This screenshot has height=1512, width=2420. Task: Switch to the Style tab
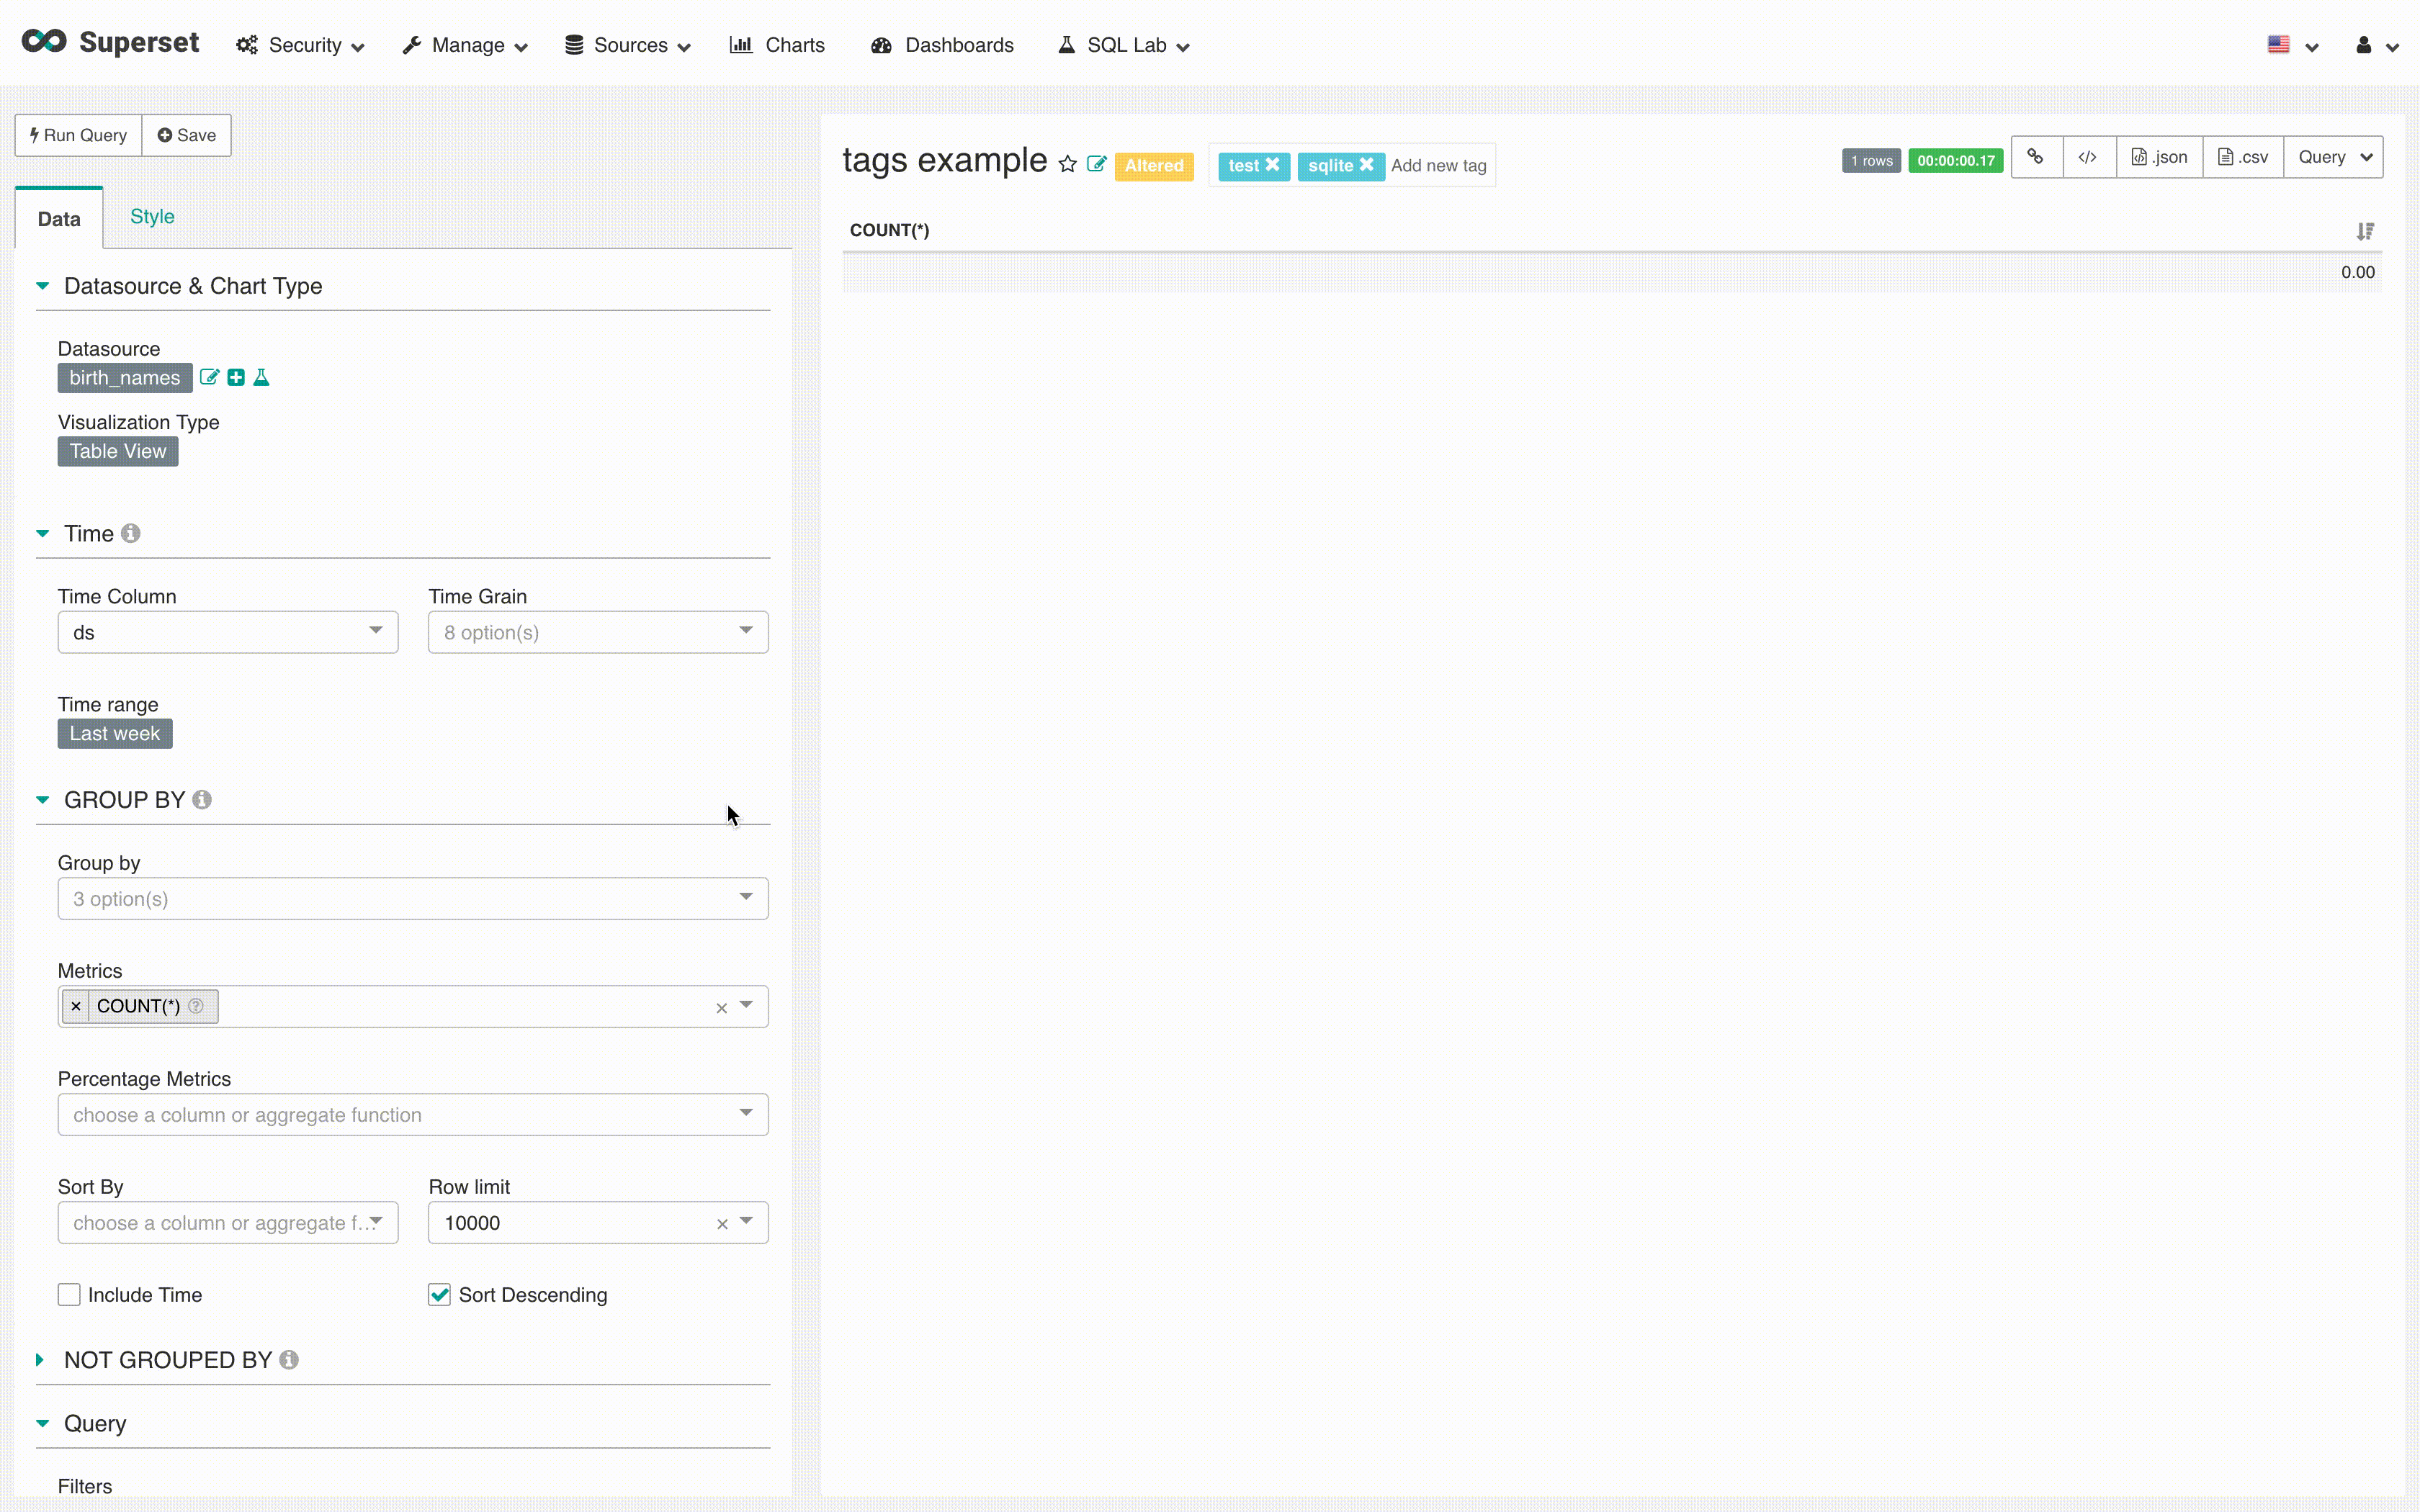(152, 217)
